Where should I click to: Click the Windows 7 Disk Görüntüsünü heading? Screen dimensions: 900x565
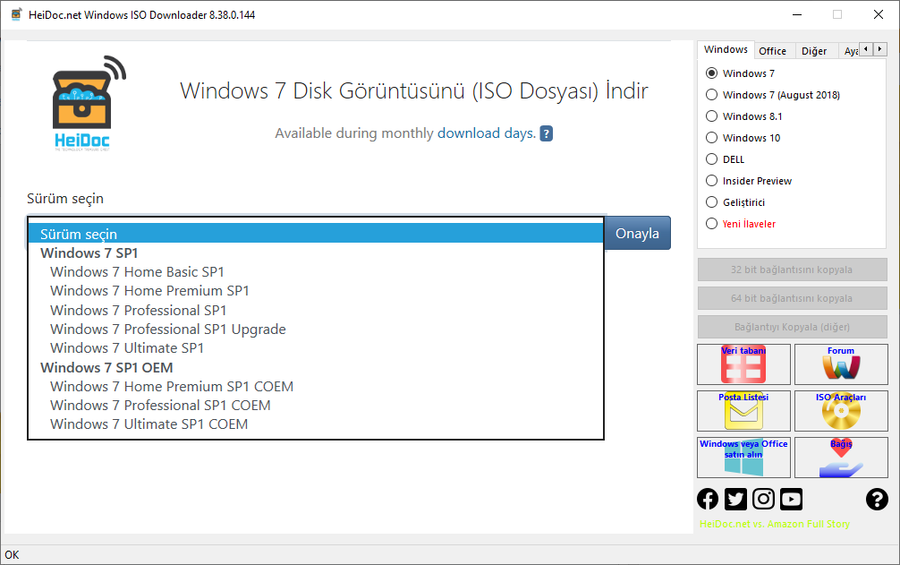click(414, 91)
